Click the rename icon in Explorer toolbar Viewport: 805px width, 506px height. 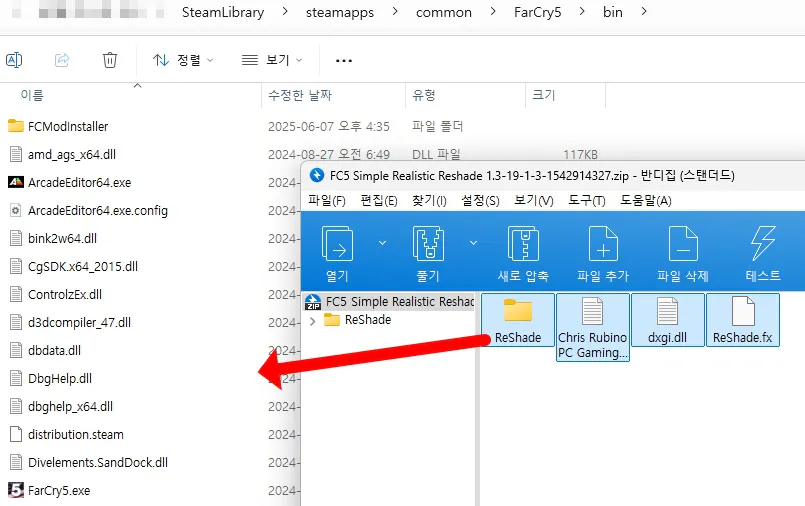click(x=14, y=60)
